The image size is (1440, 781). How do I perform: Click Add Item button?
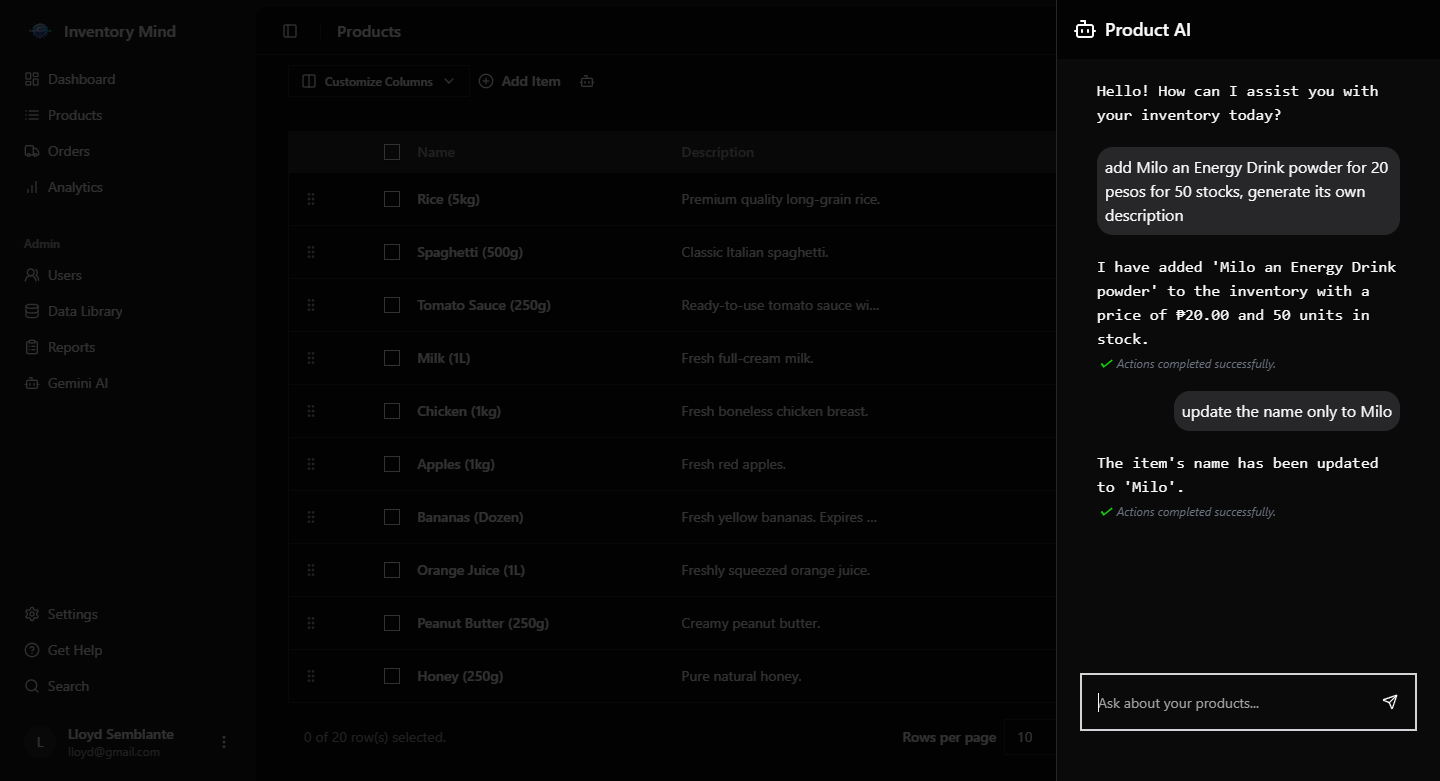click(x=520, y=81)
